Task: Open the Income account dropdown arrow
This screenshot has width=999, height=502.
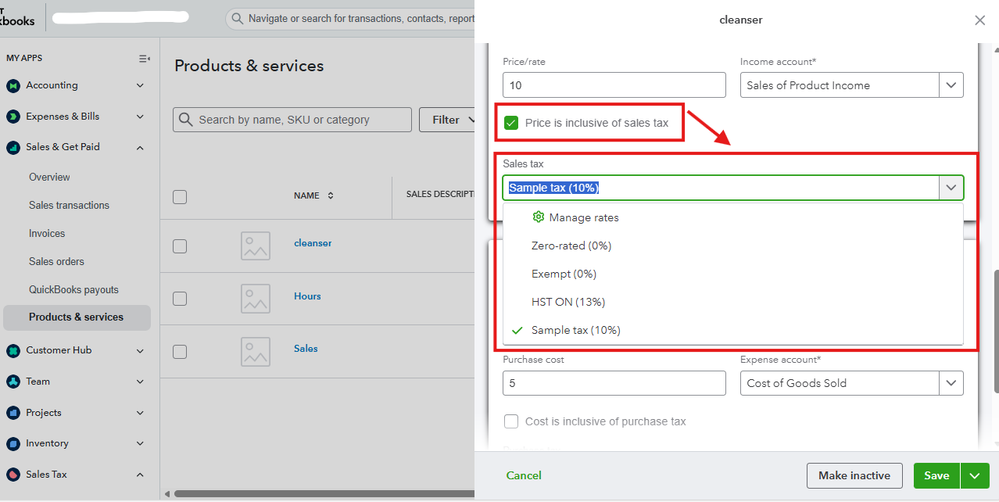Action: pyautogui.click(x=951, y=85)
